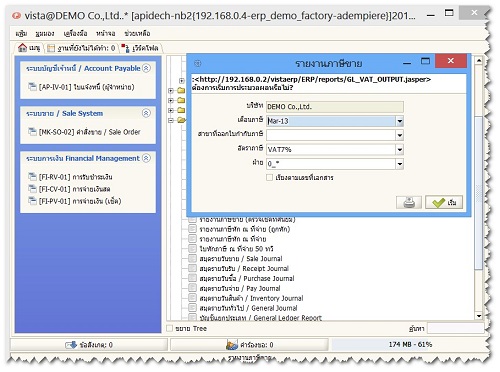This screenshot has height=372, width=500.
Task: Open the empty tax branch dropdown arrow
Action: (x=400, y=135)
